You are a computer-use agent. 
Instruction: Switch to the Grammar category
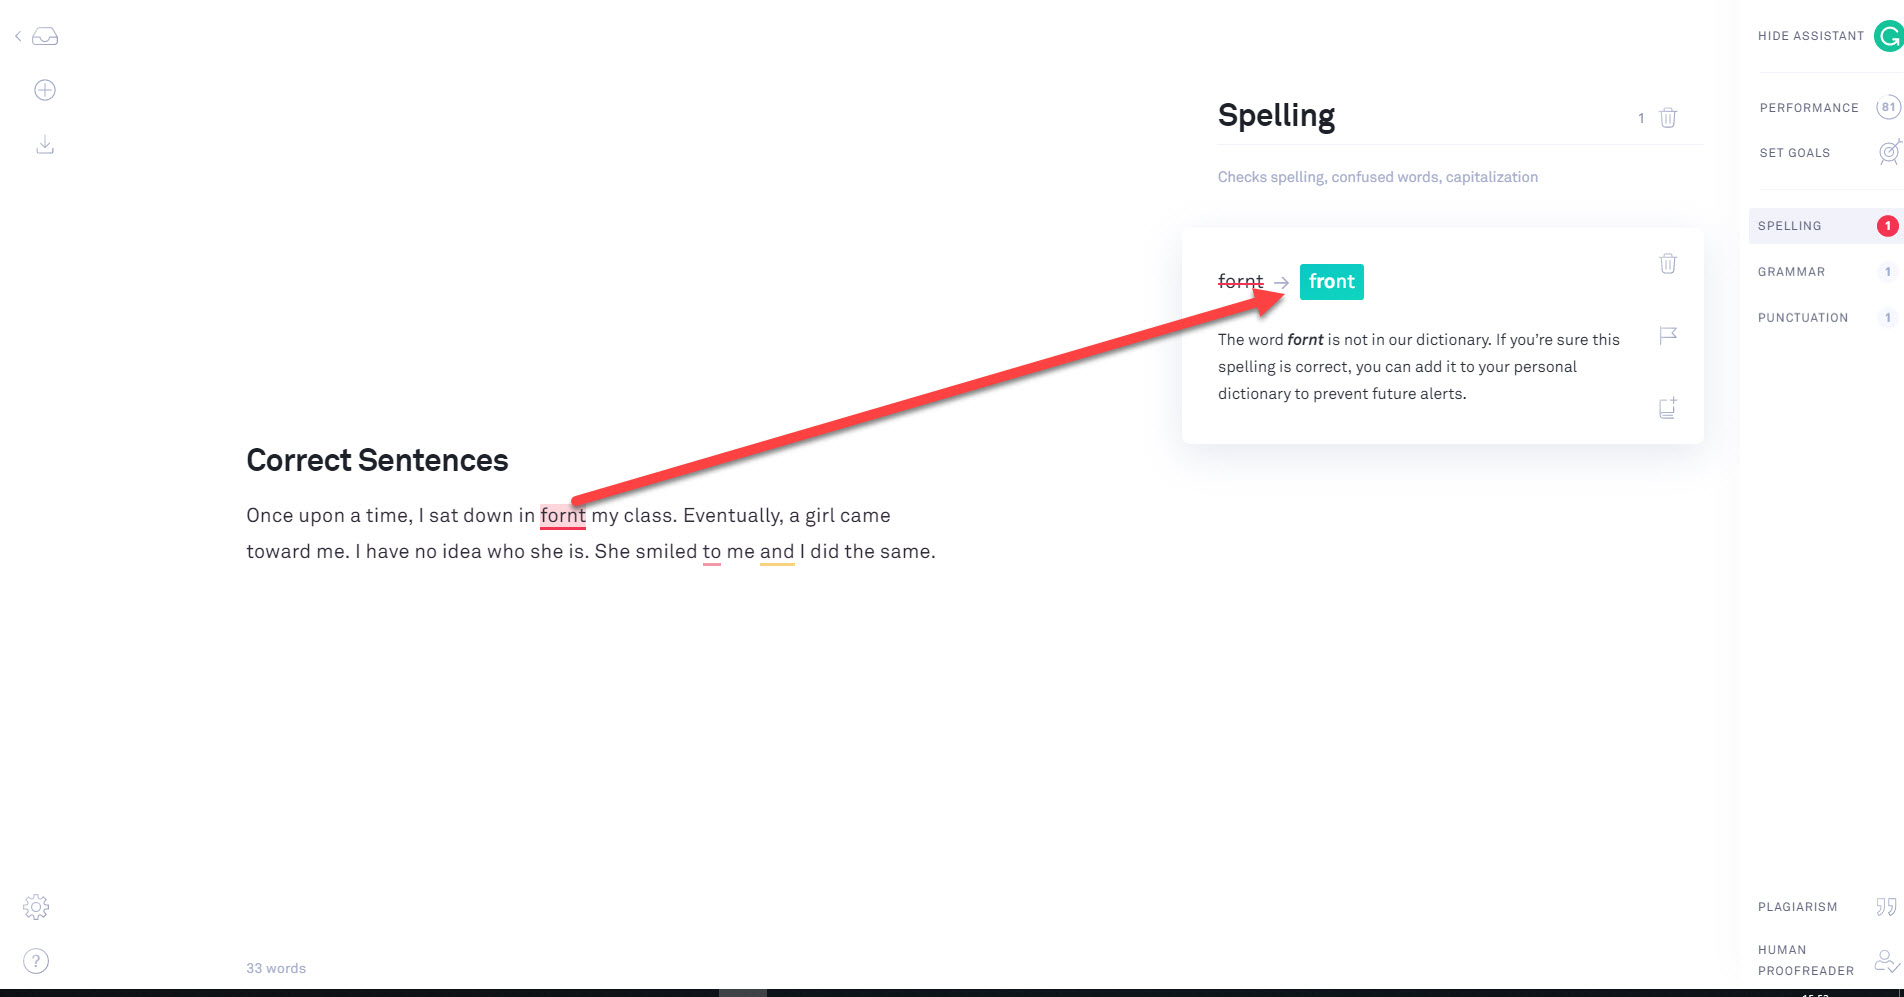pyautogui.click(x=1792, y=272)
